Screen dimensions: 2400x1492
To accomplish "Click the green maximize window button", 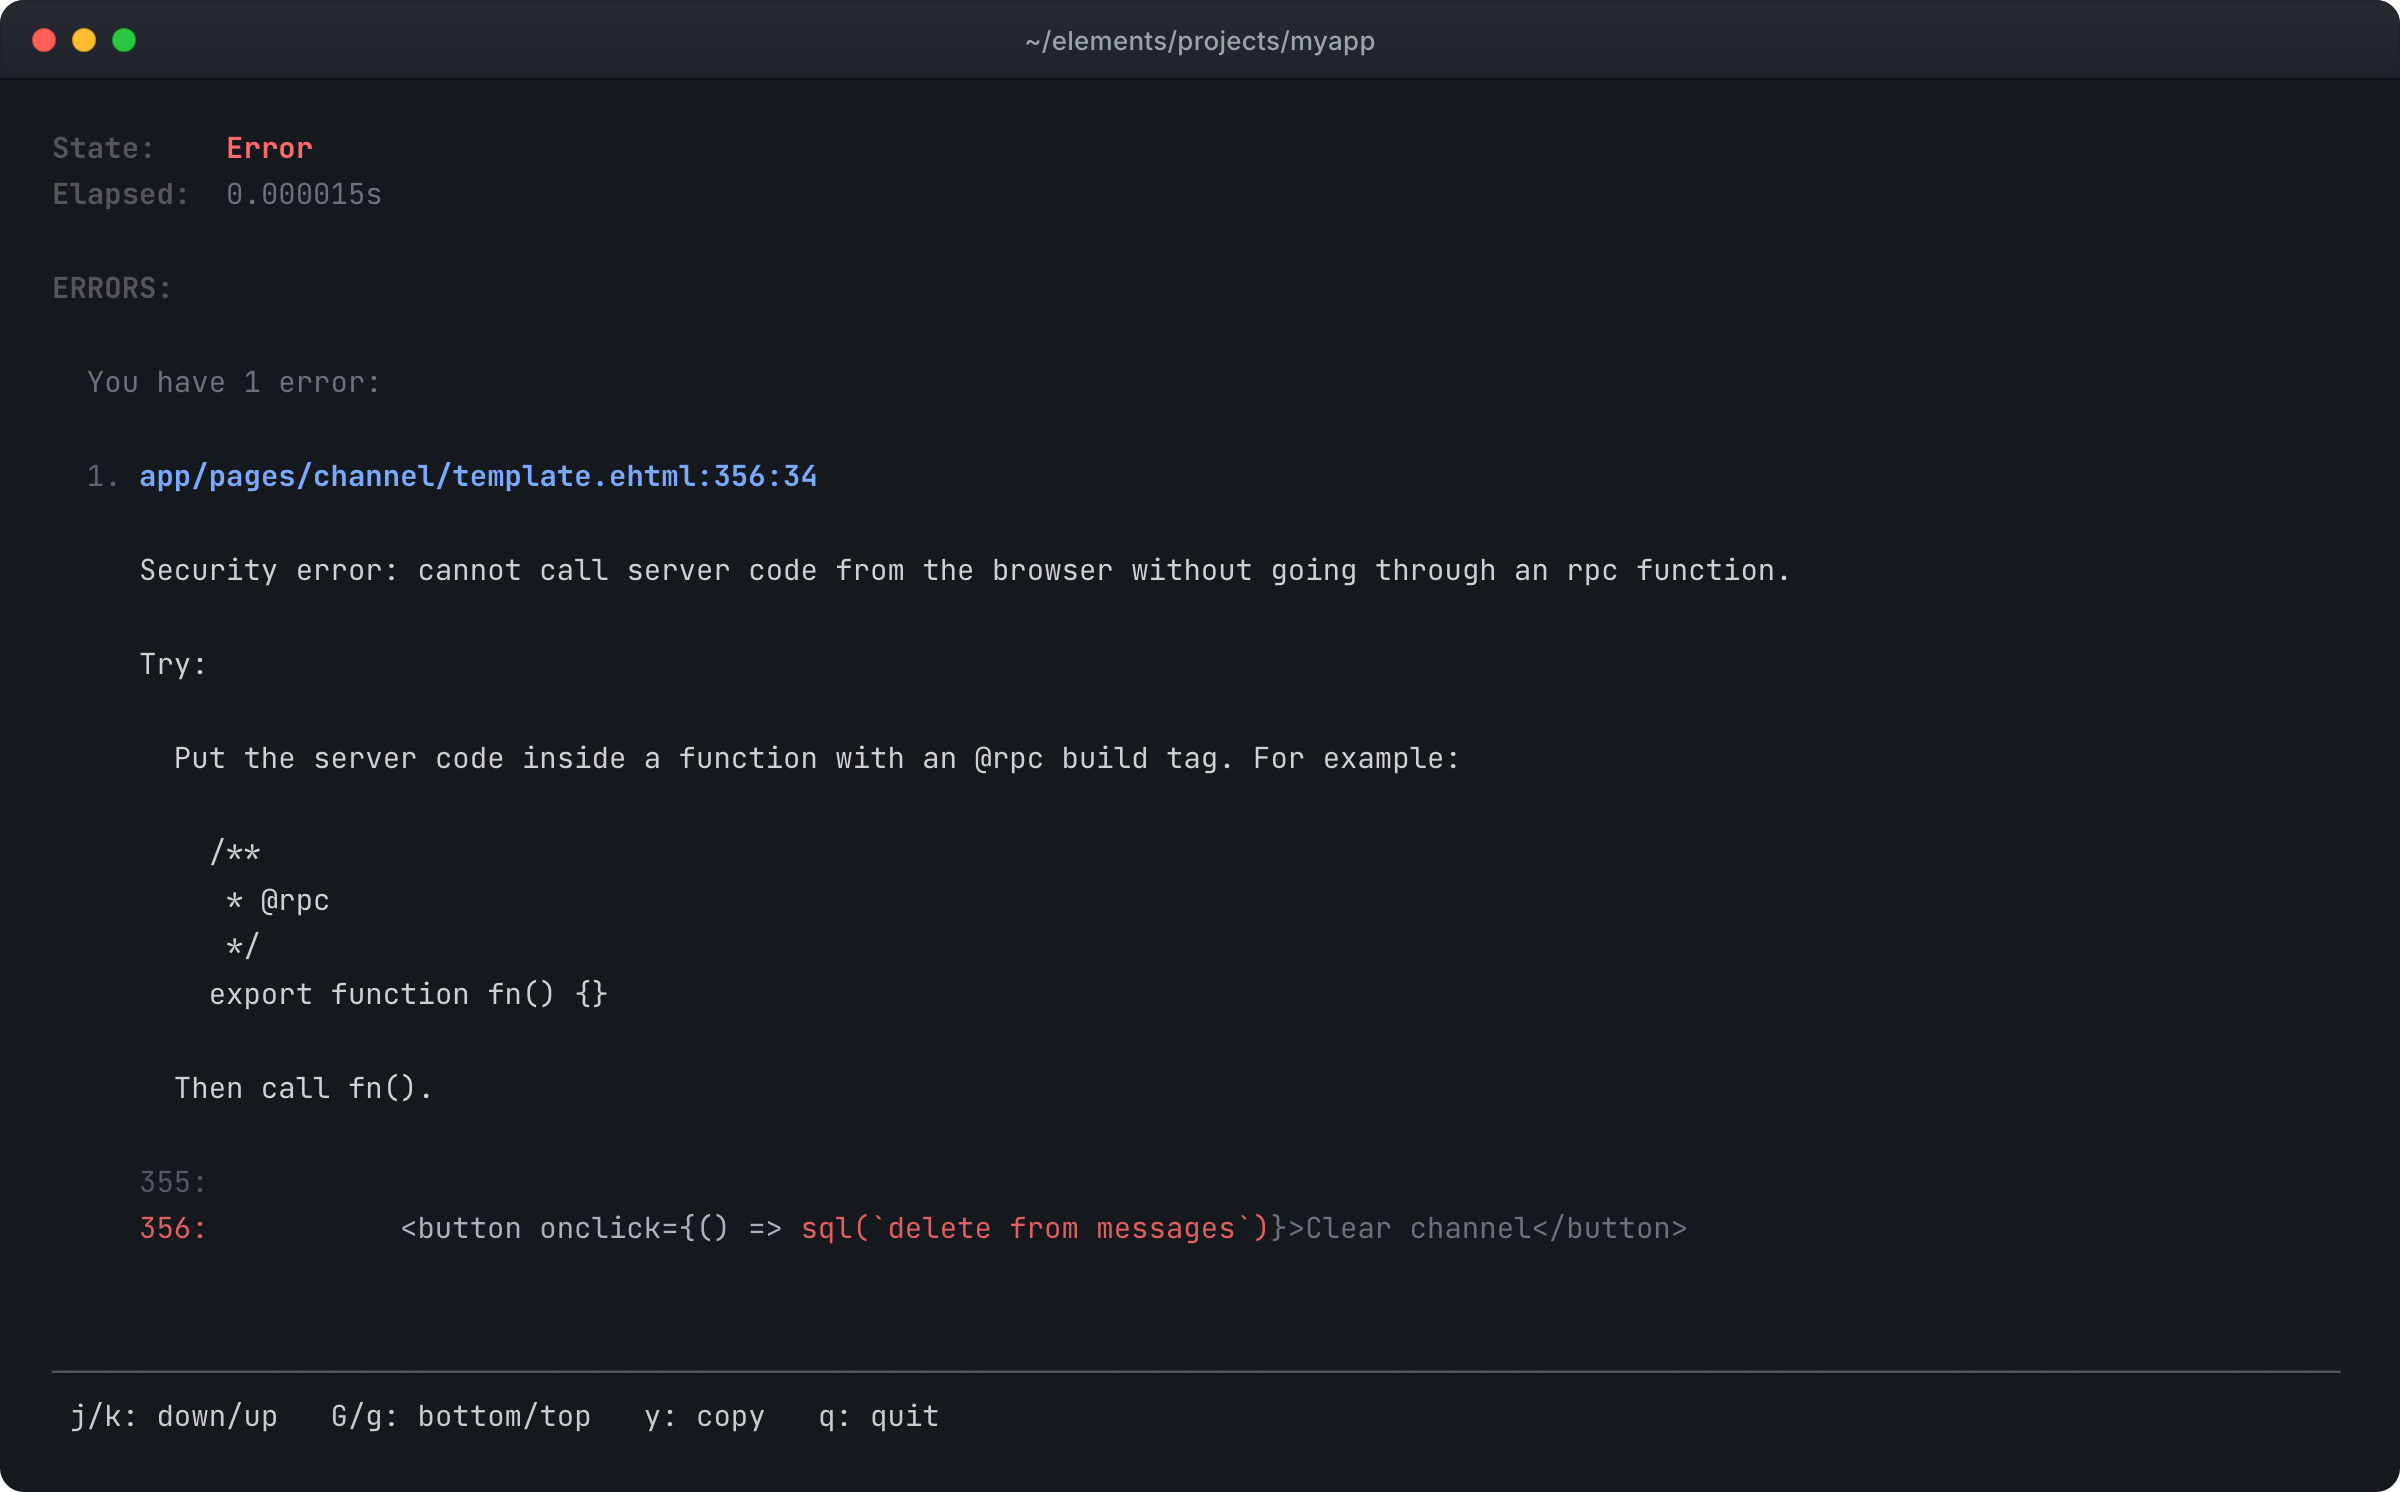I will tap(124, 40).
